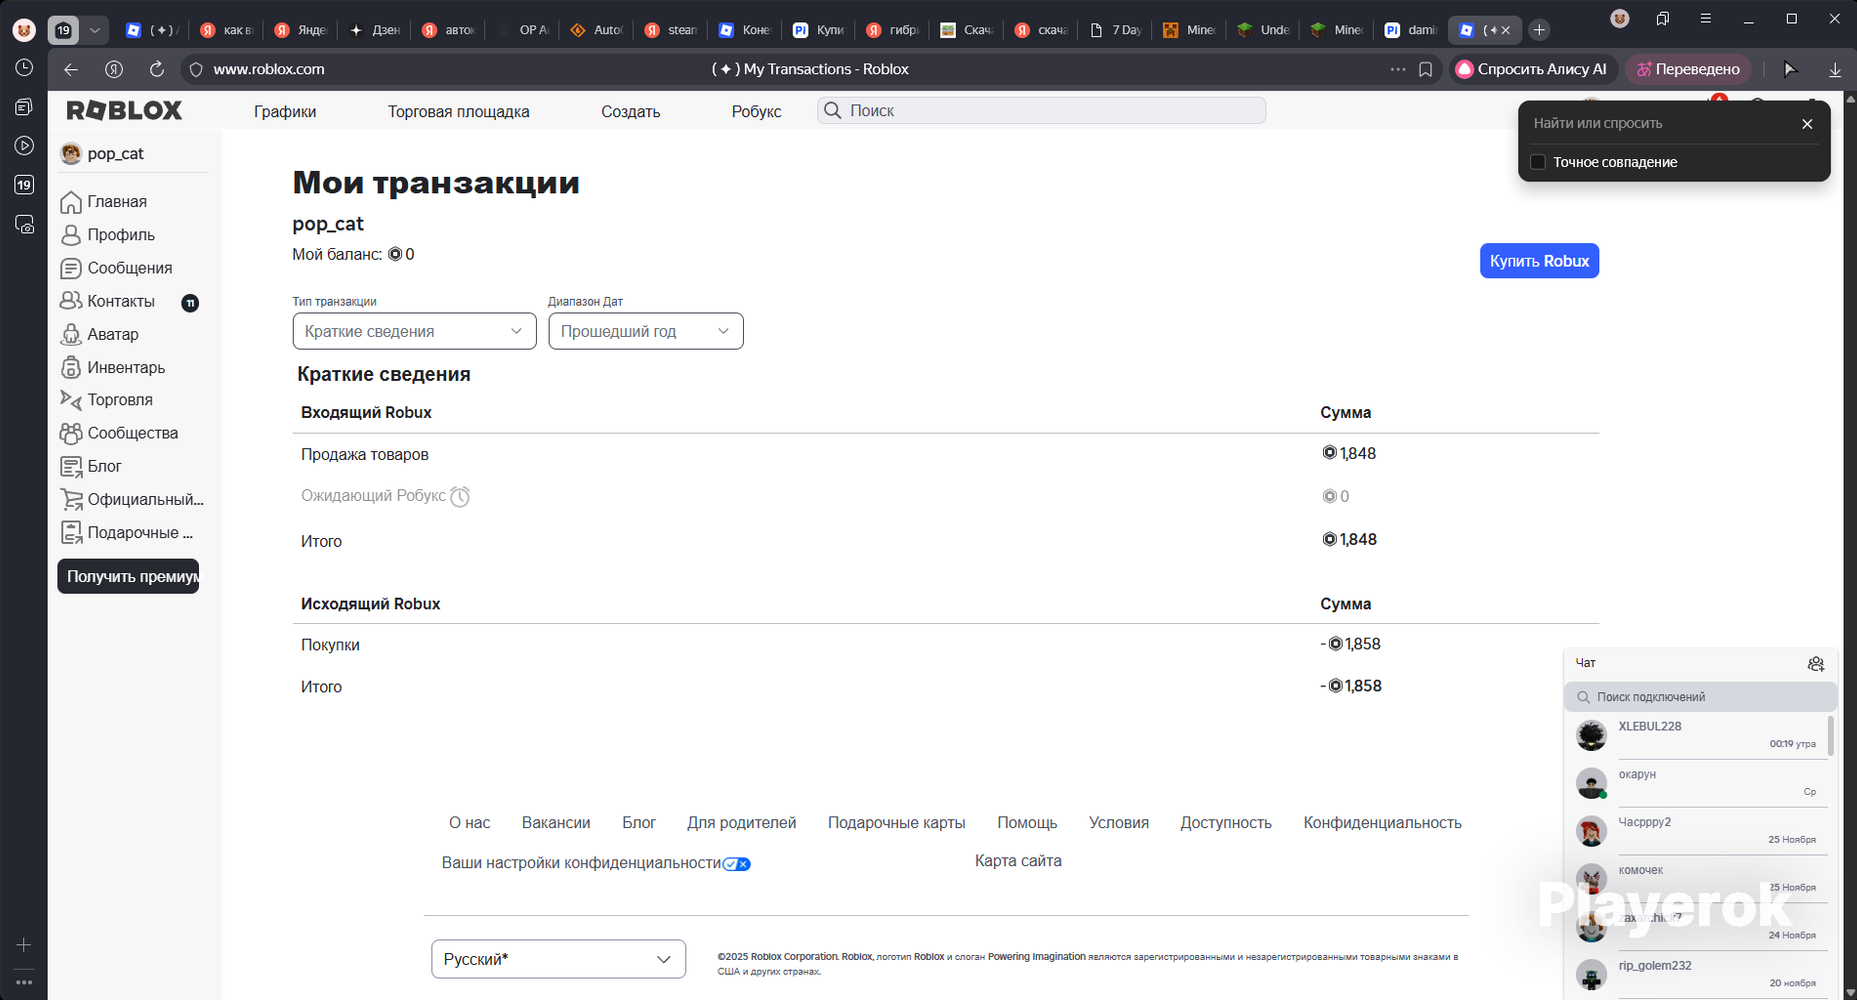Click the Переведено translate button
The height and width of the screenshot is (1000, 1857).
pyautogui.click(x=1688, y=69)
